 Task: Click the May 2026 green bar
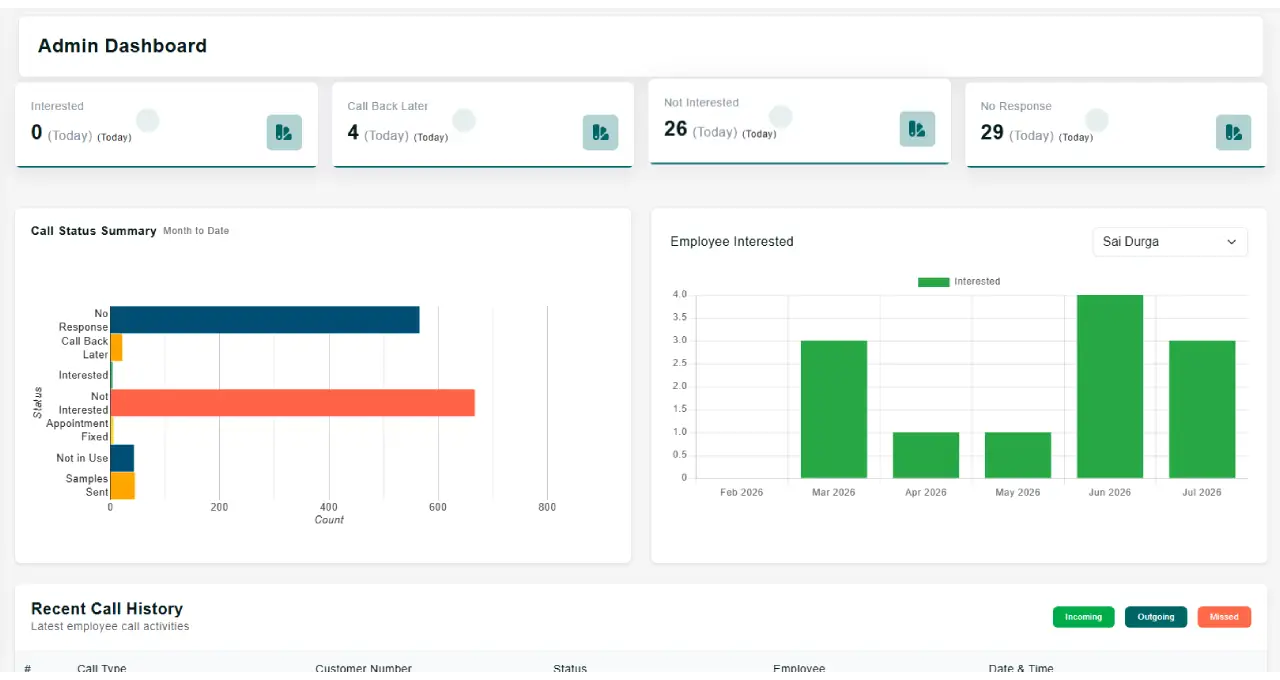click(1018, 455)
